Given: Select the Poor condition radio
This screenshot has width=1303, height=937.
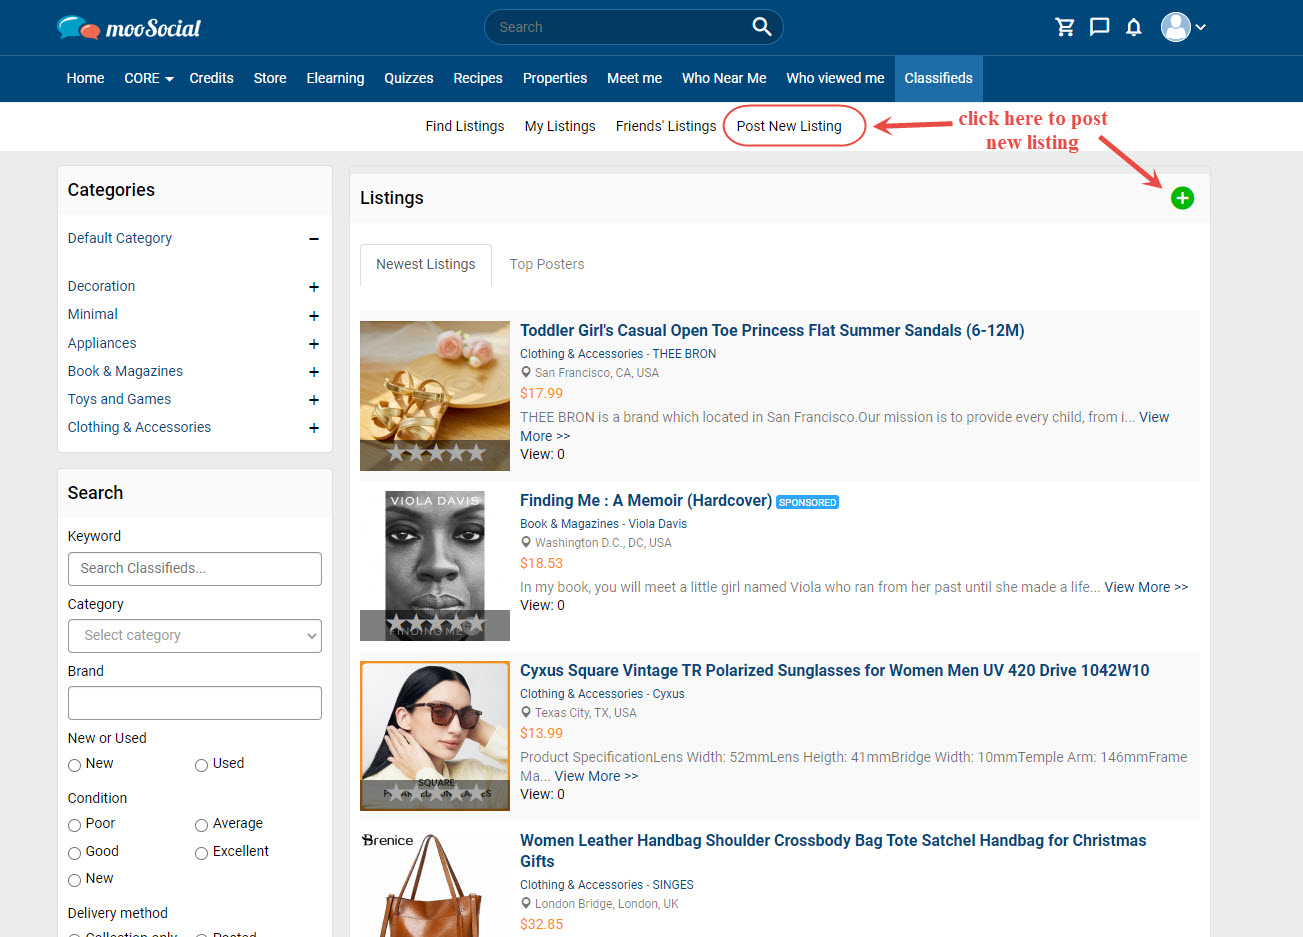Looking at the screenshot, I should 74,825.
